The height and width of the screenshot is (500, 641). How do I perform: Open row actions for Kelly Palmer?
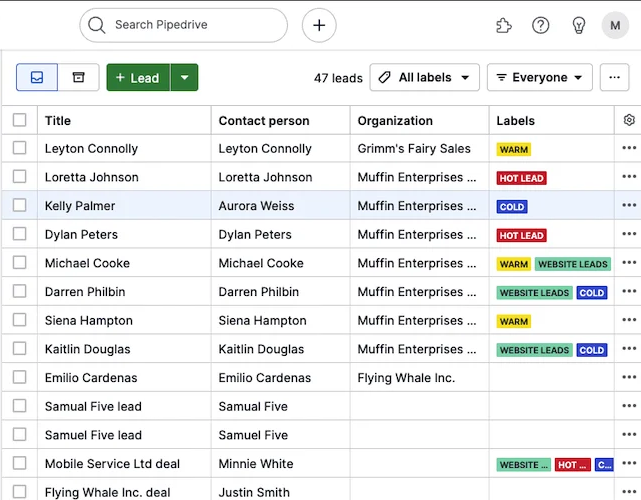coord(629,205)
